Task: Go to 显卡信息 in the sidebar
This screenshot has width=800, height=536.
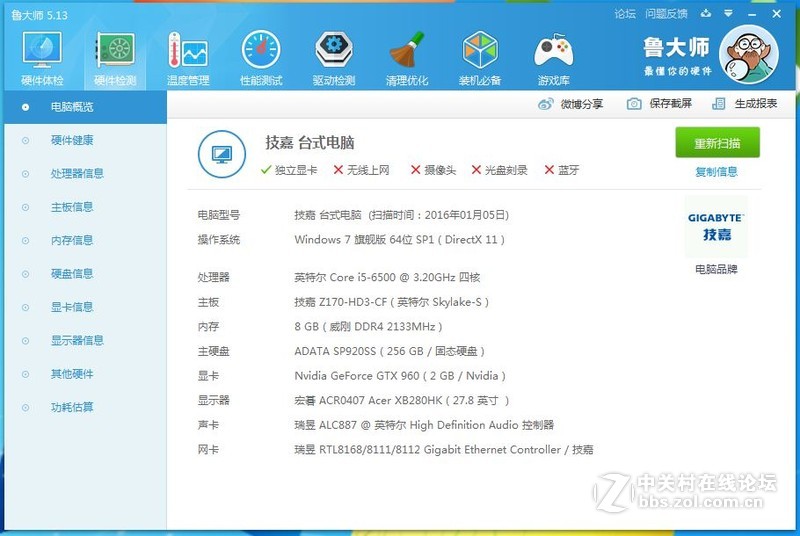Action: 72,307
